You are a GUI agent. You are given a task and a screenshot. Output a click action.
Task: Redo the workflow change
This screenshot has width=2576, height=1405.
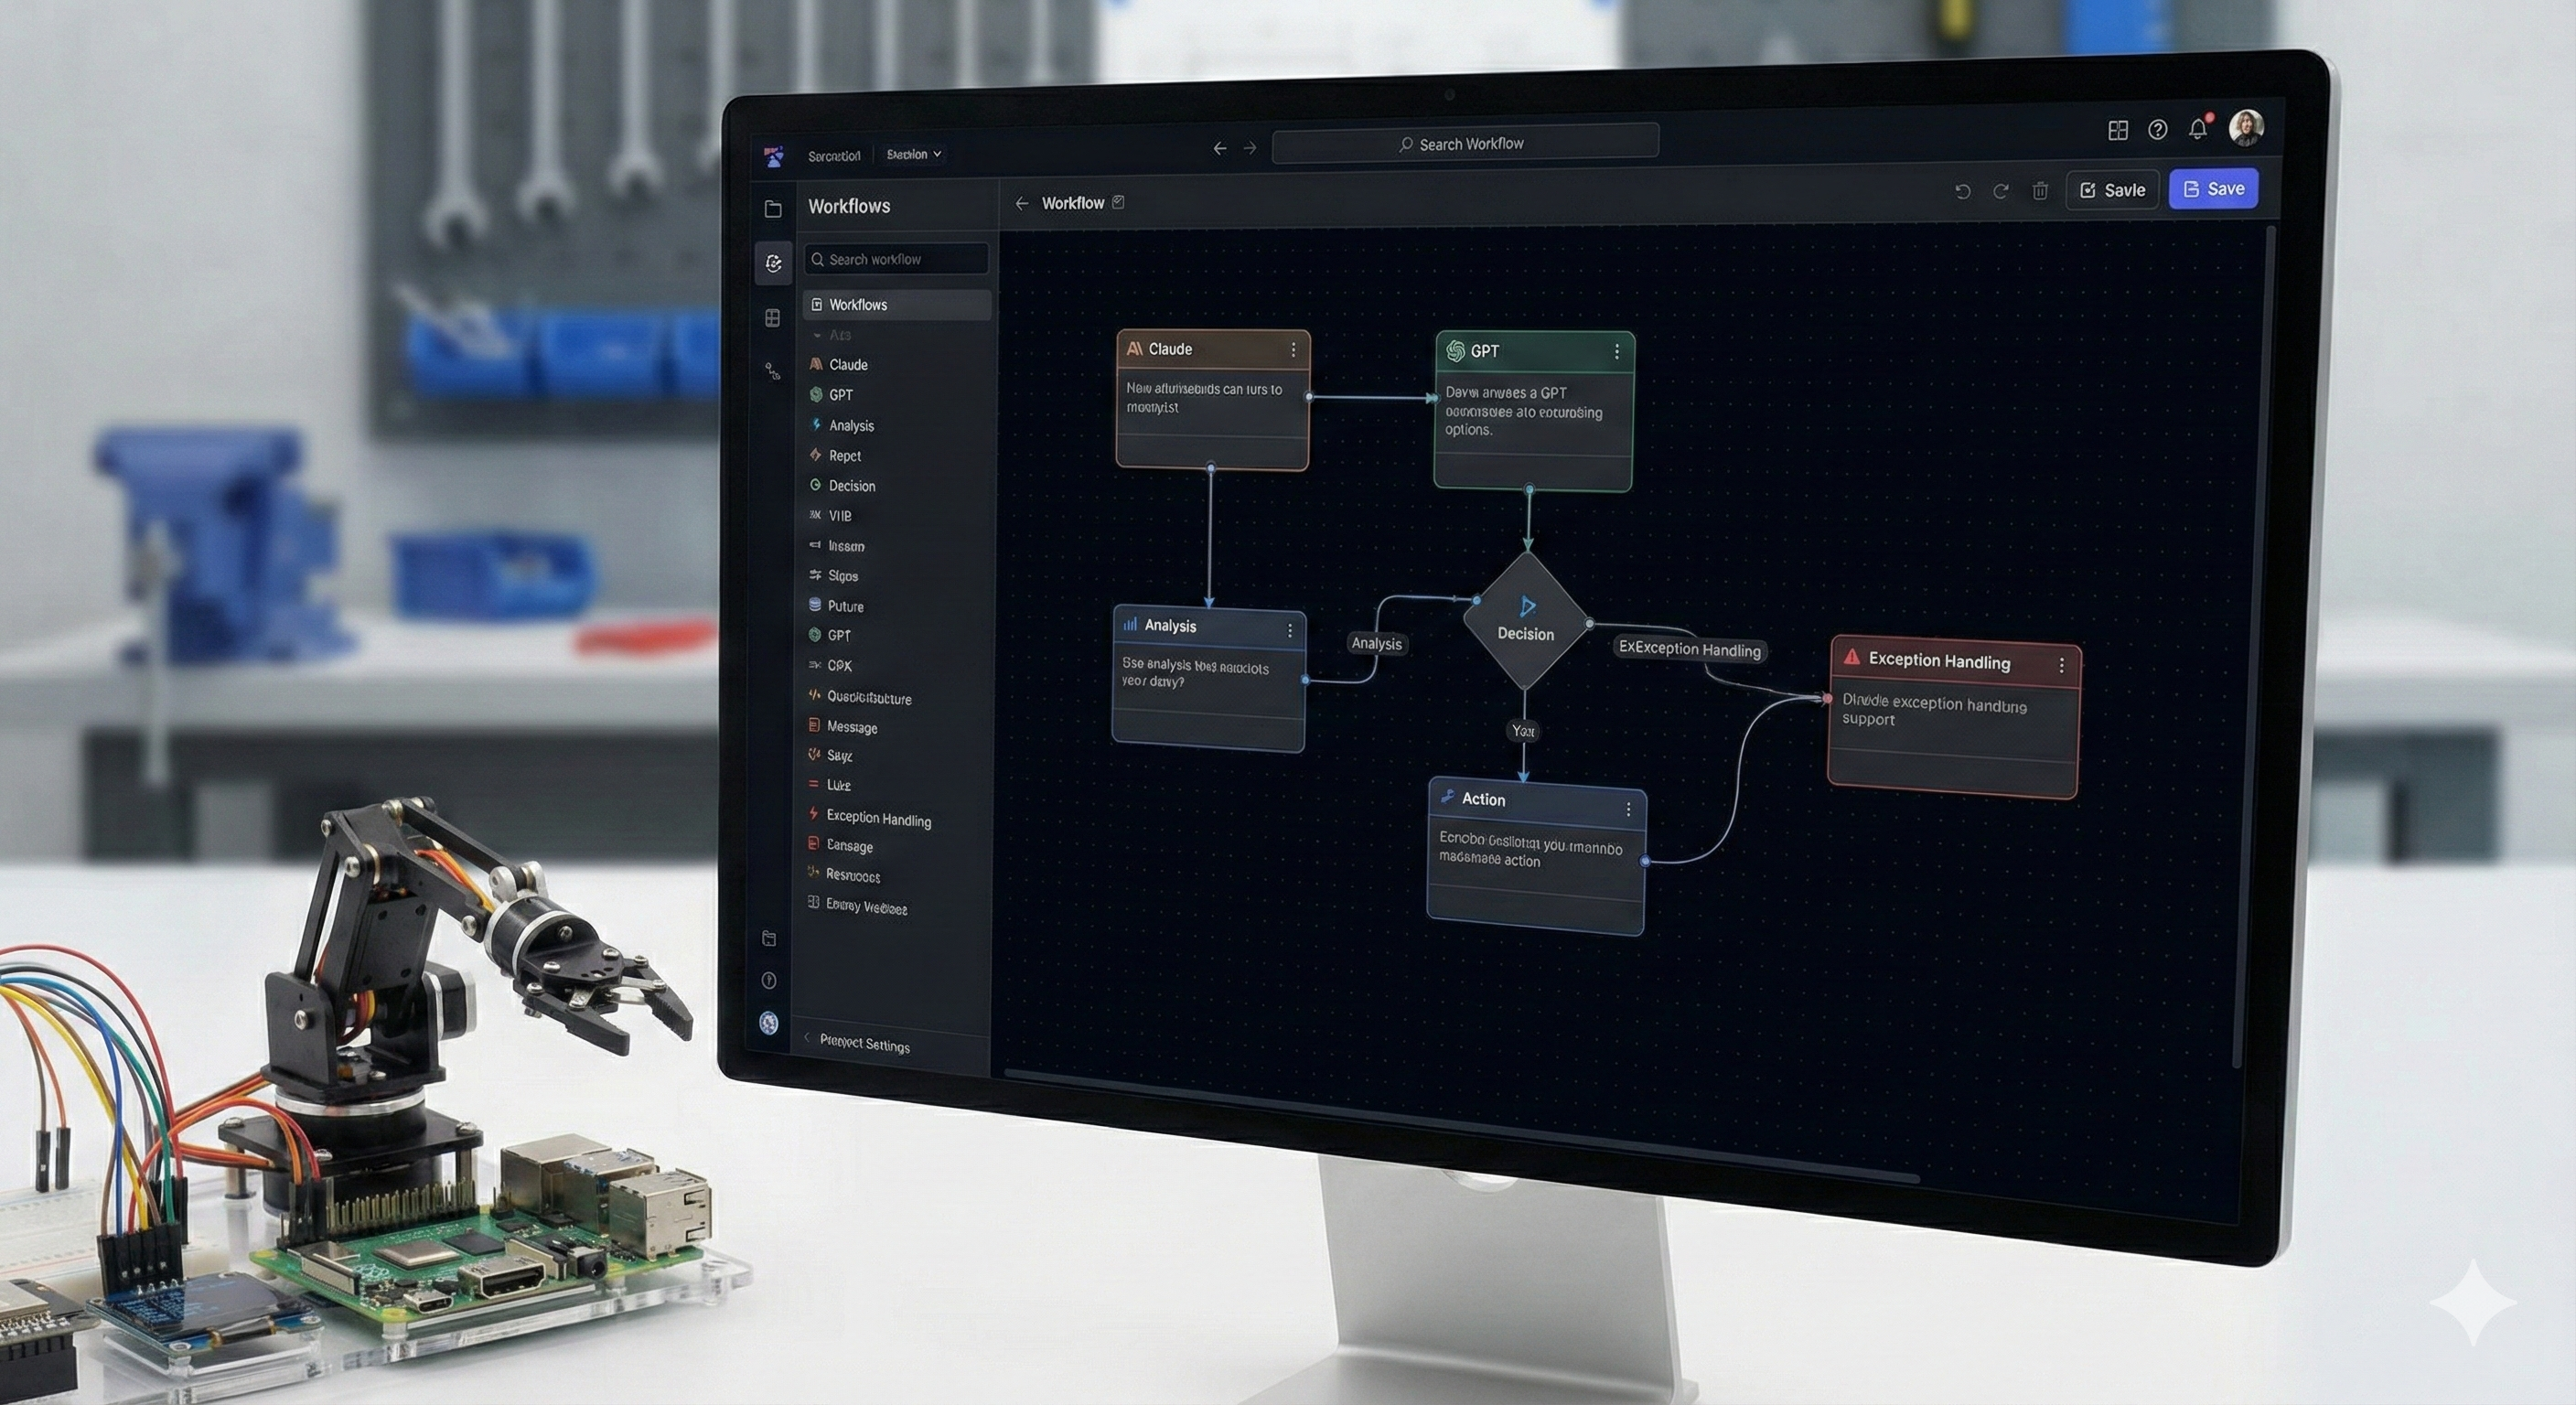point(2001,190)
